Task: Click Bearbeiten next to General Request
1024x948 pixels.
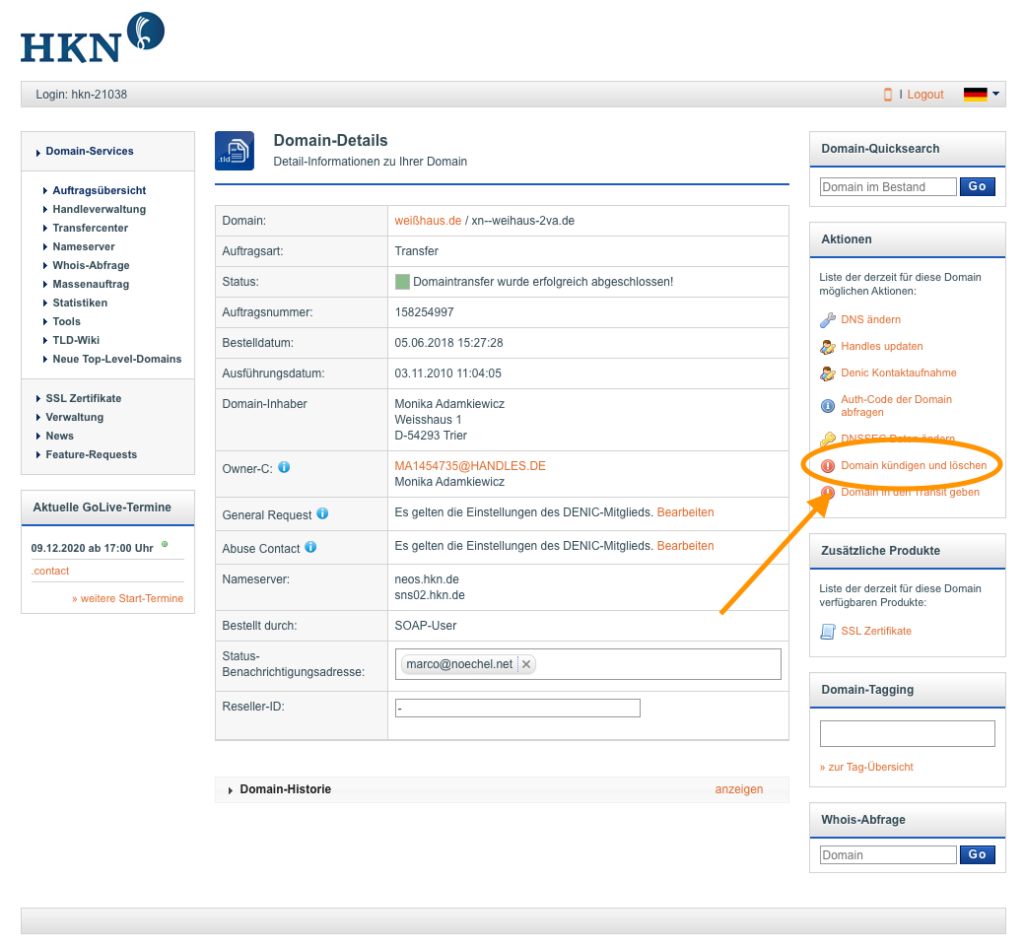Action: click(x=686, y=513)
